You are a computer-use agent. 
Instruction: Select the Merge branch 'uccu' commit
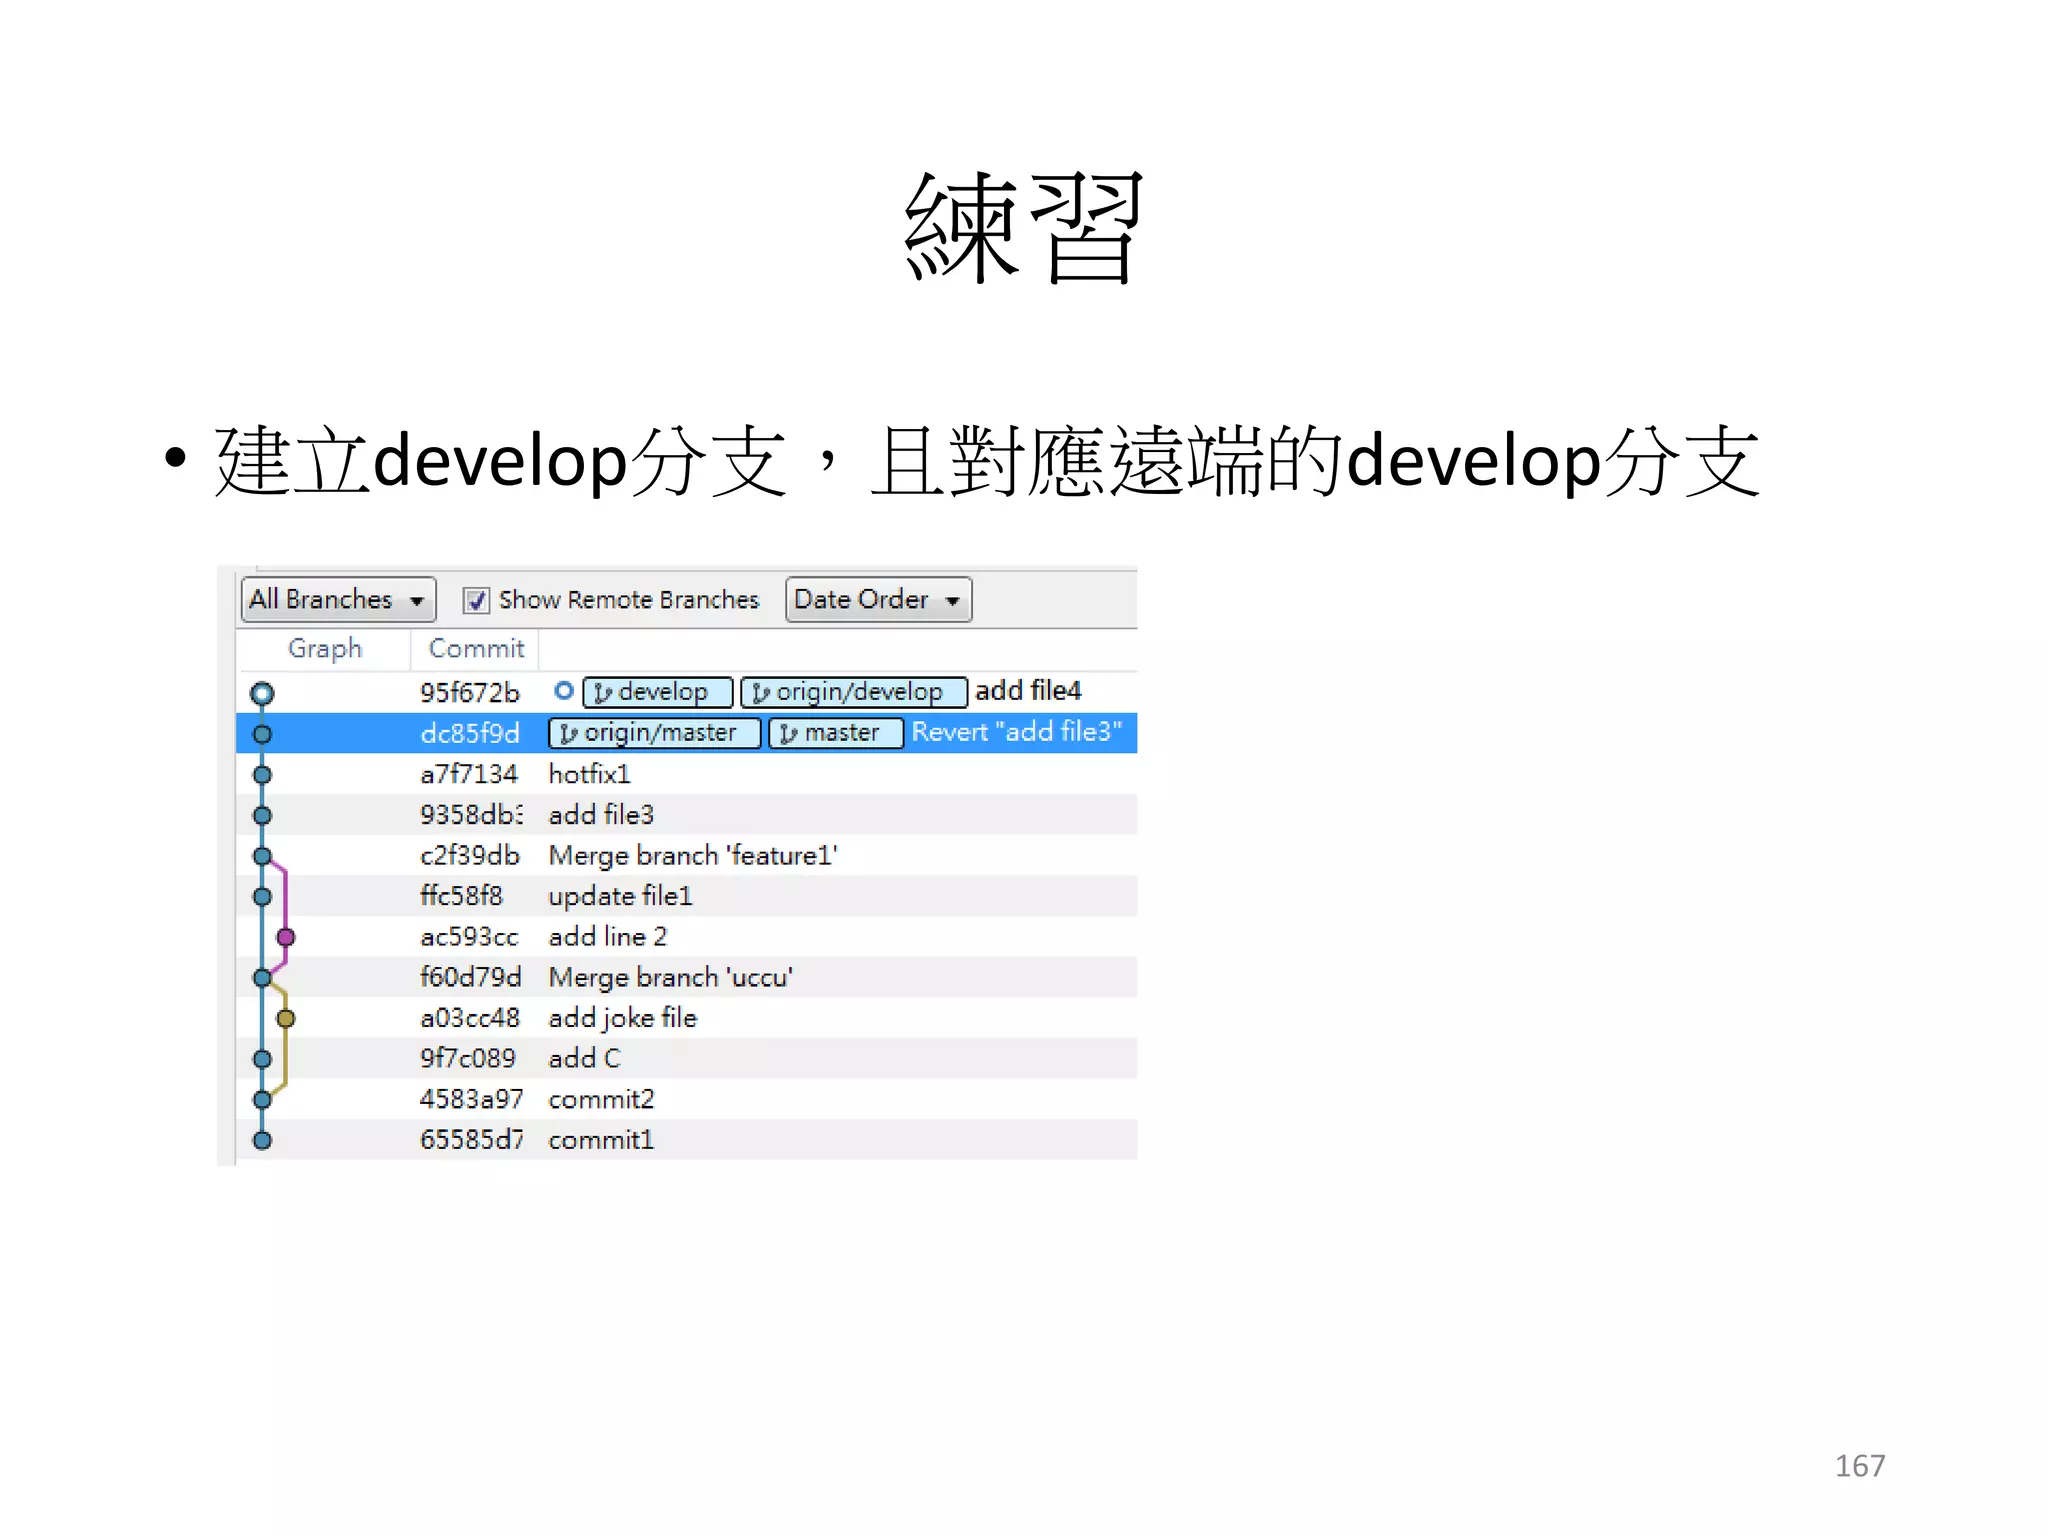(x=670, y=977)
